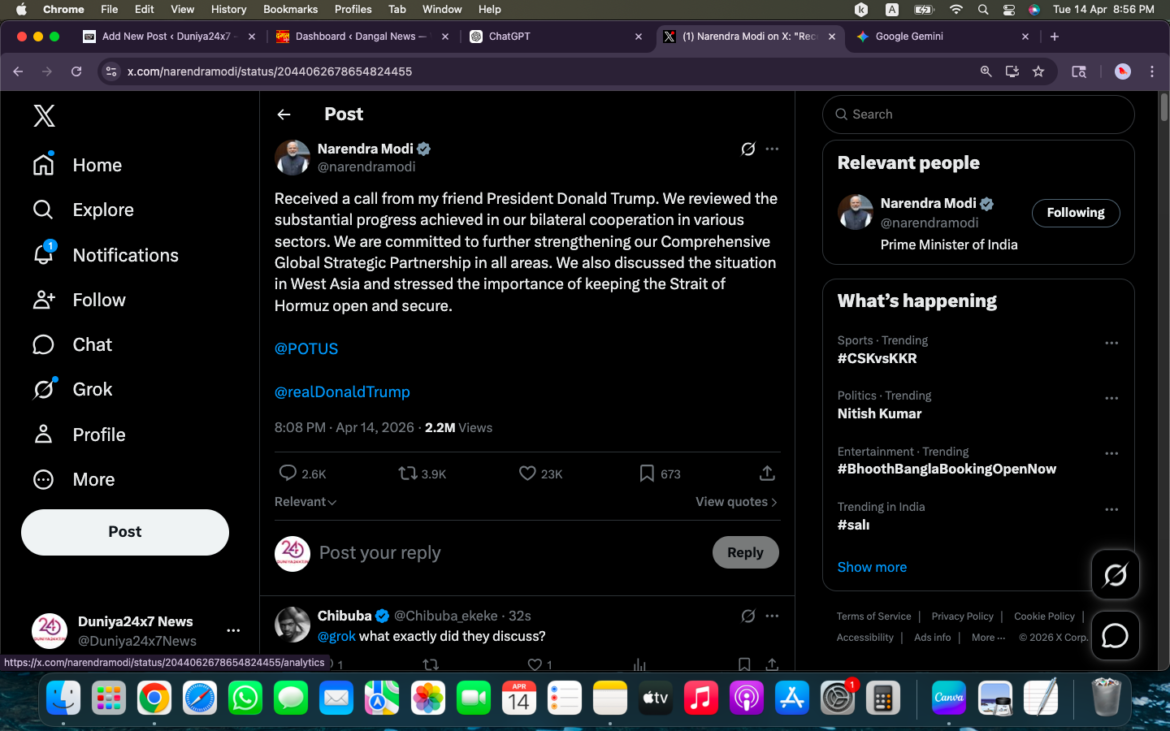Toggle the Following button for Narendra Modi

point(1075,213)
